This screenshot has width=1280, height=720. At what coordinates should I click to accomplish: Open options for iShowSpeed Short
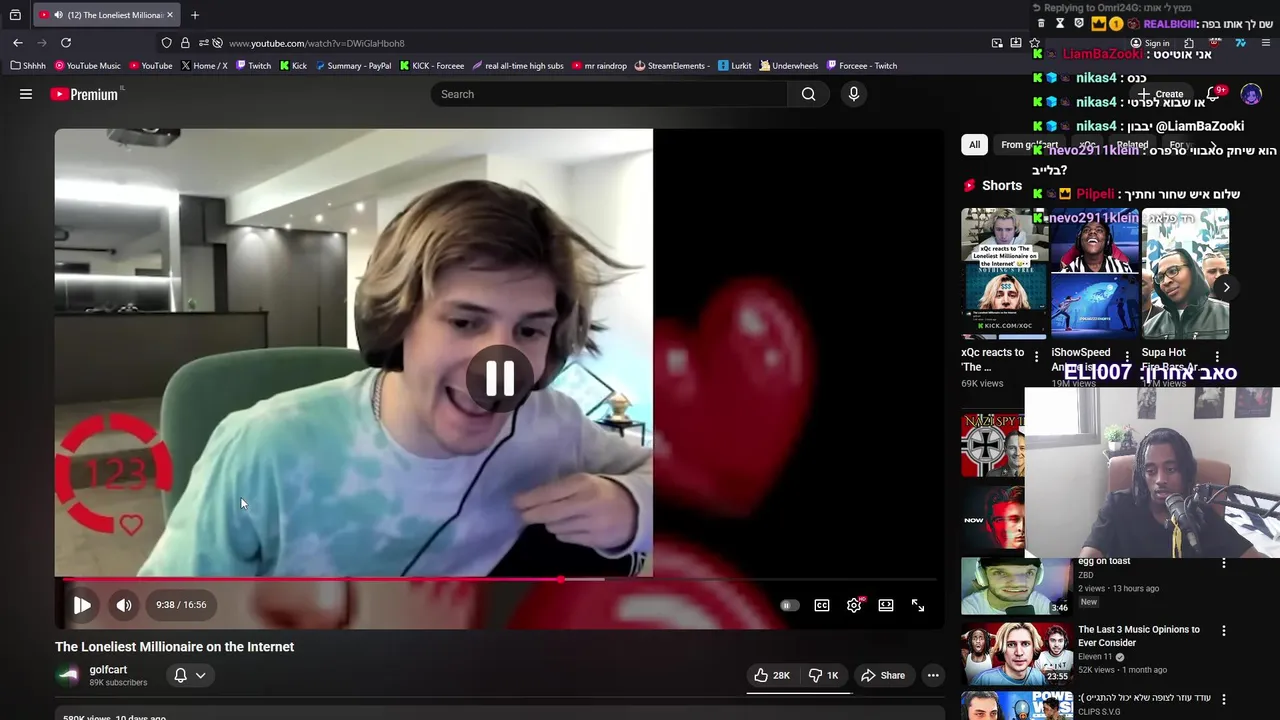tap(1127, 357)
